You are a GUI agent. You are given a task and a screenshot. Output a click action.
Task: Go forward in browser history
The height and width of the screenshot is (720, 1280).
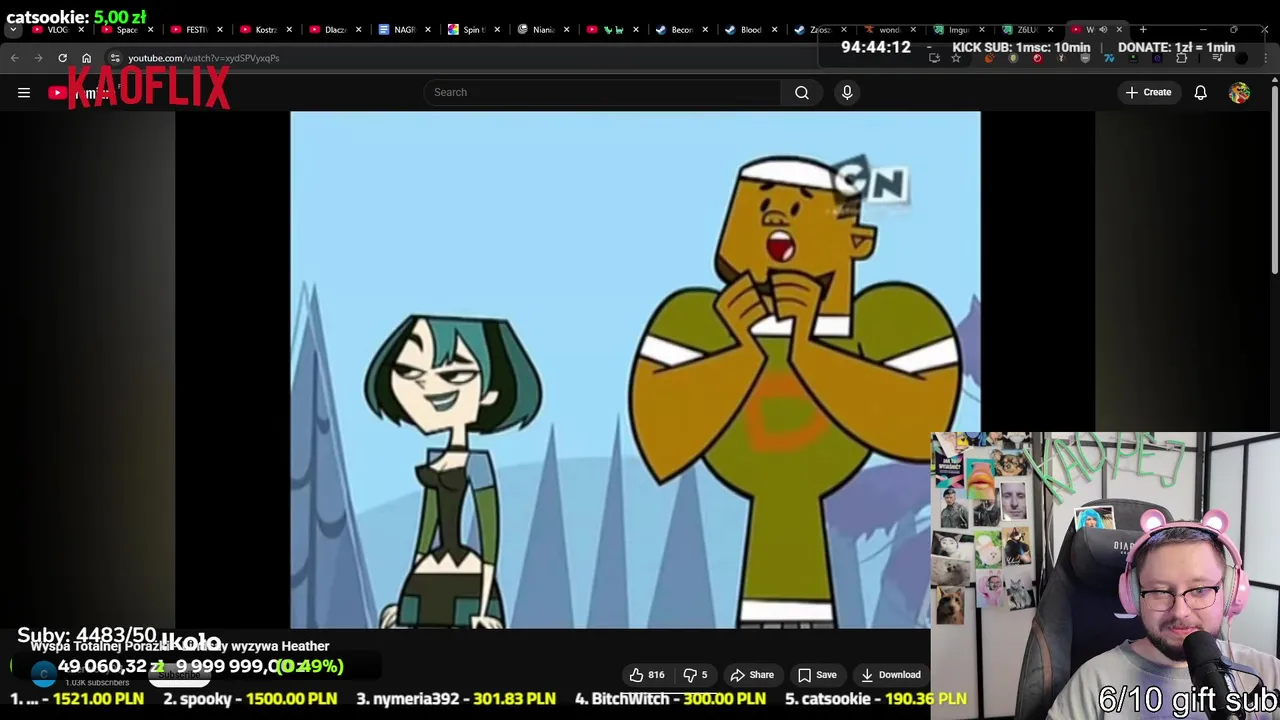(38, 58)
